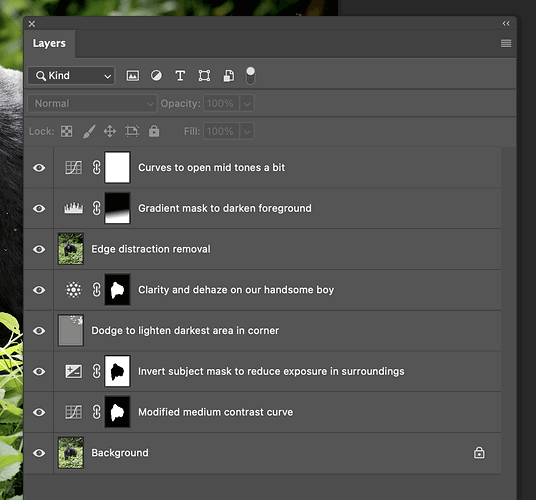Click Levels icon on Gradient mask layer

[73, 208]
